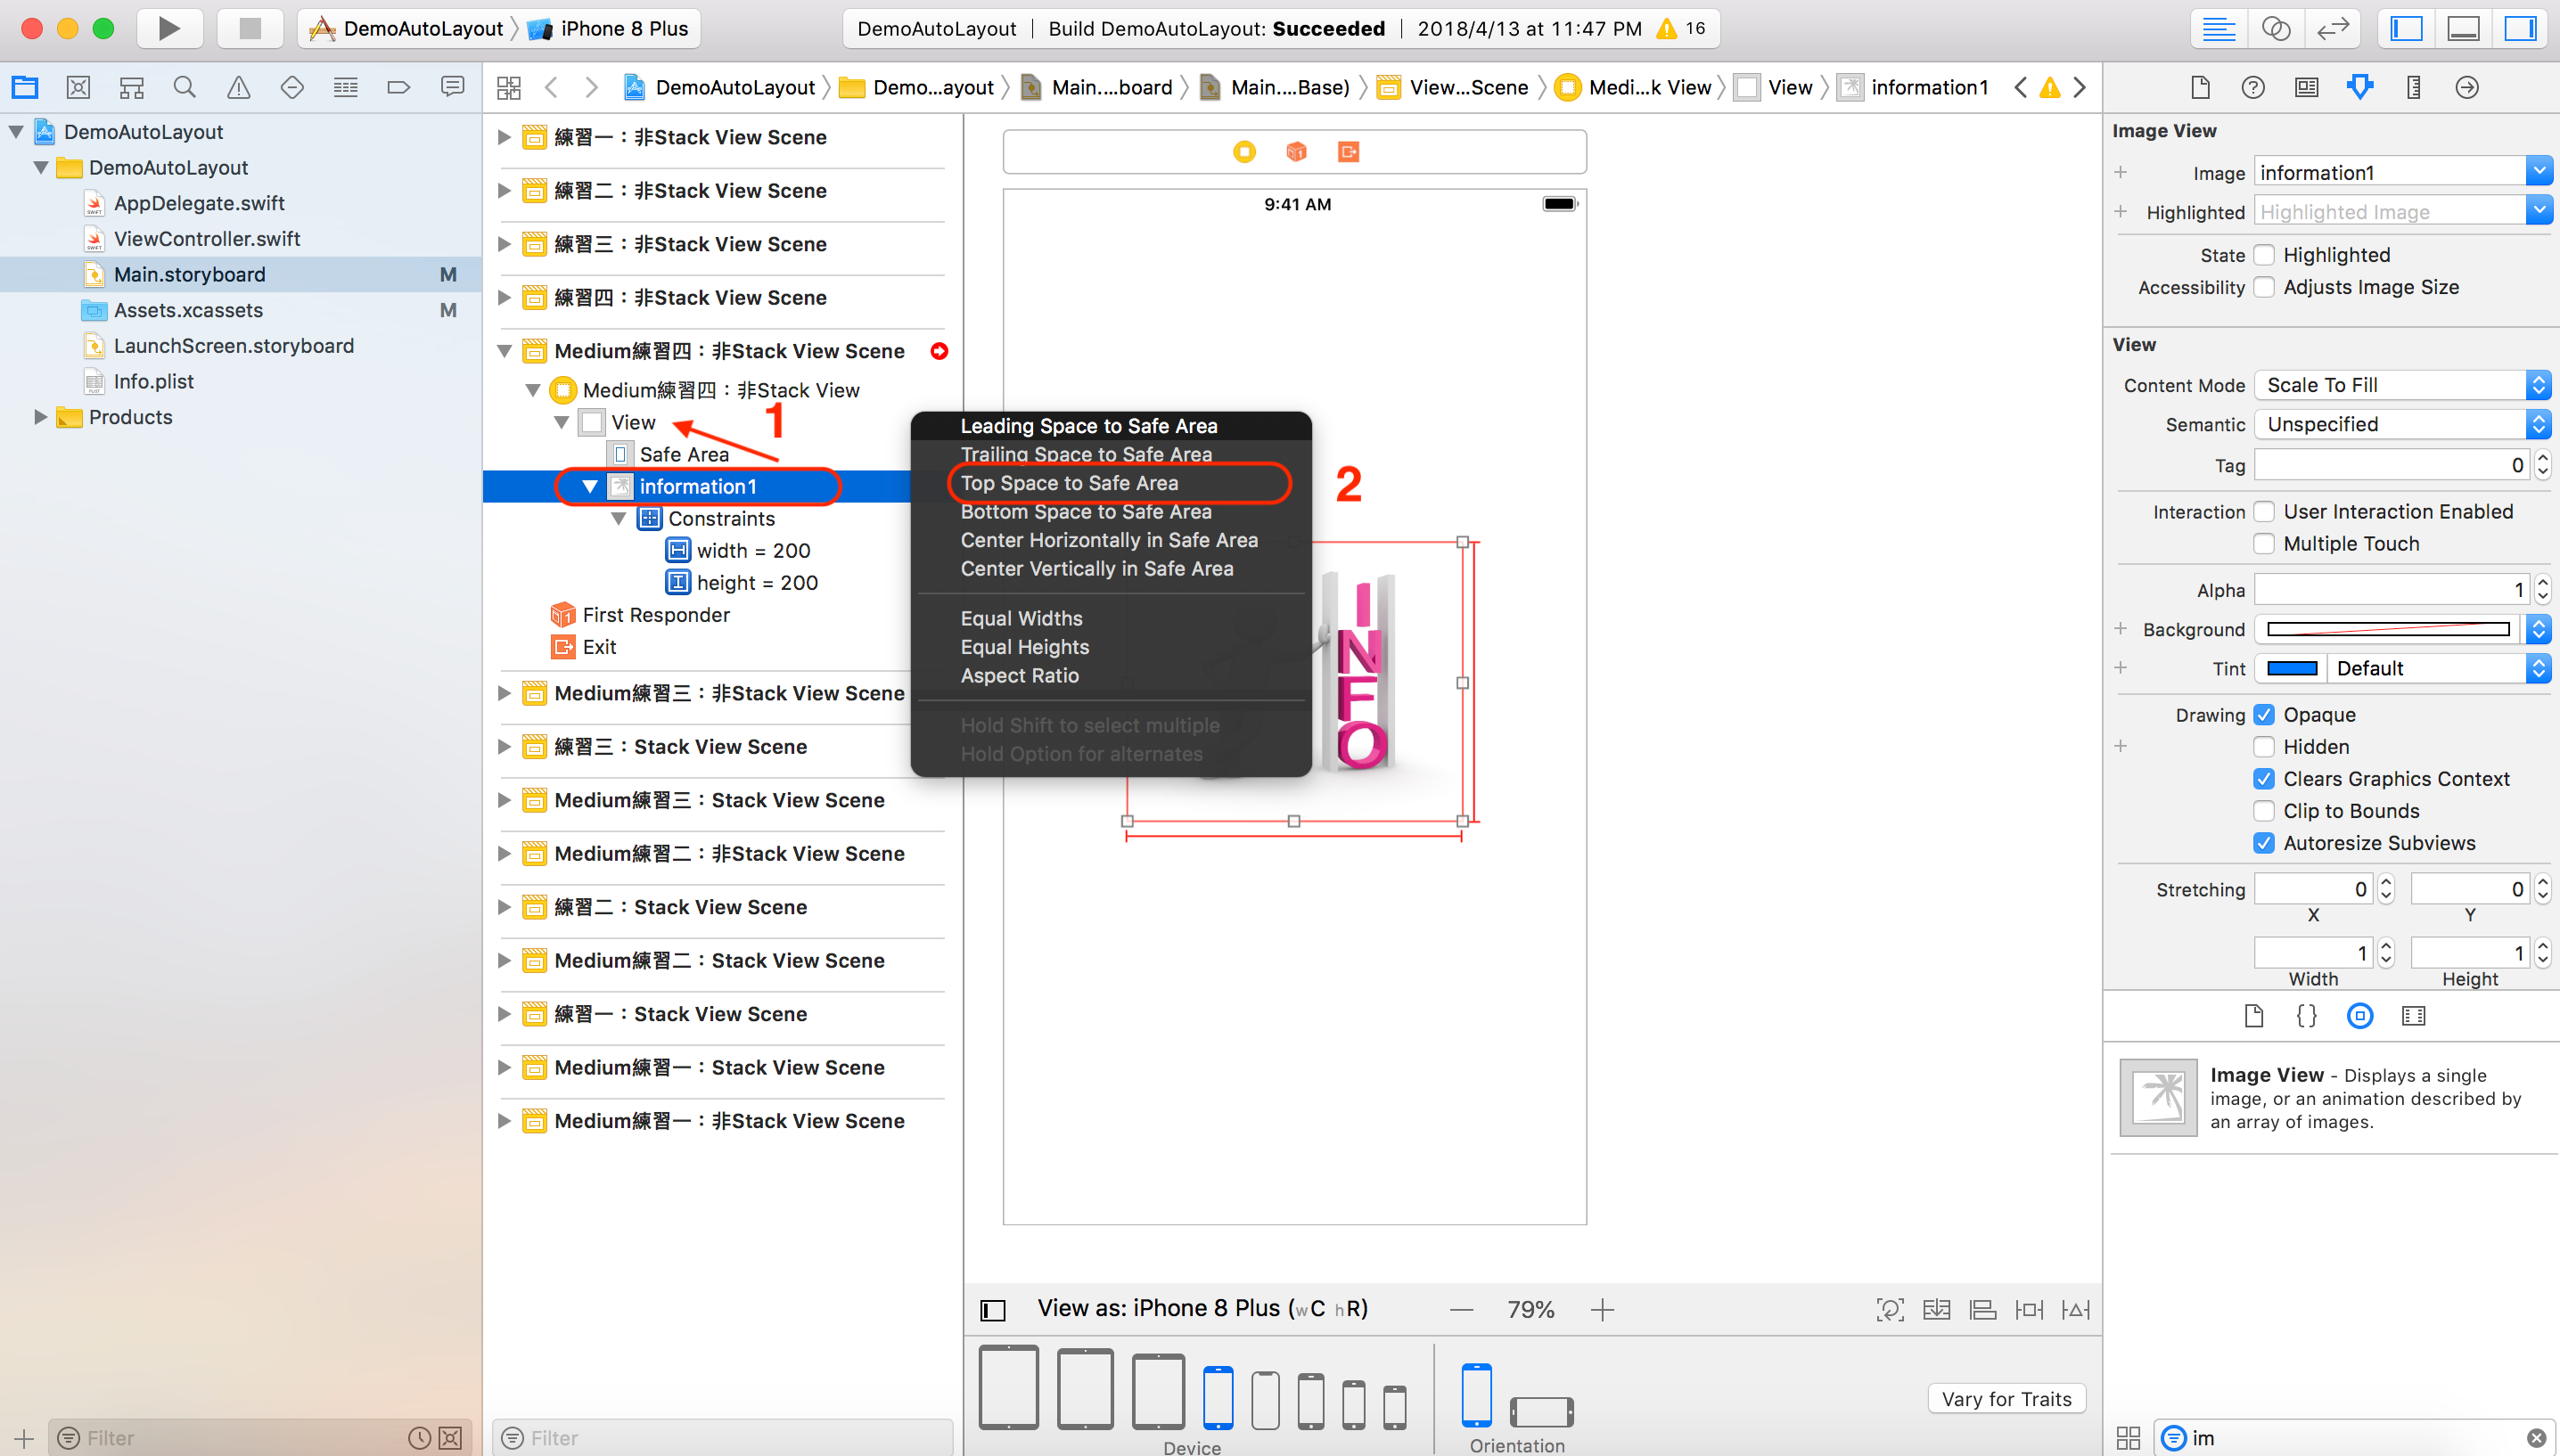Viewport: 2560px width, 1456px height.
Task: Zoom out the canvas with minus
Action: 1461,1310
